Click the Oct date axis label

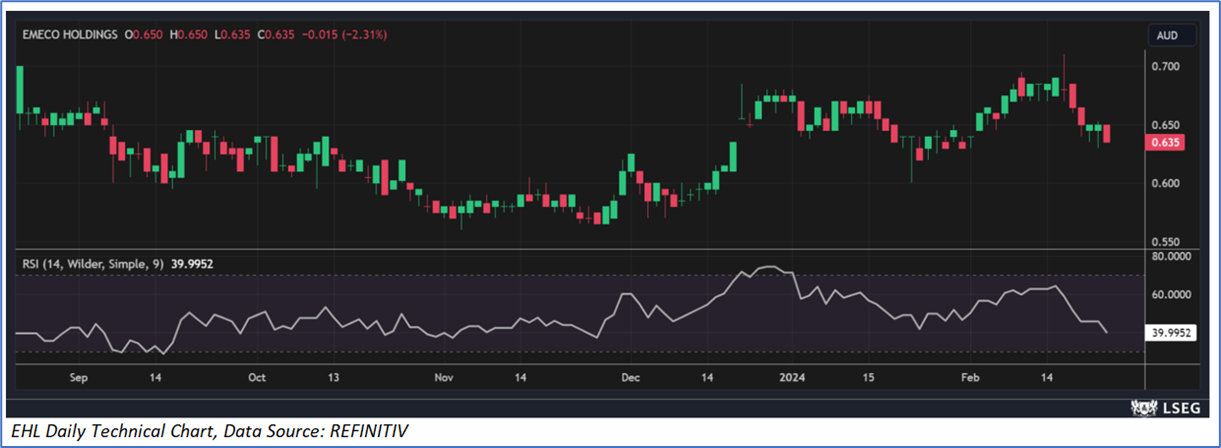pos(257,379)
